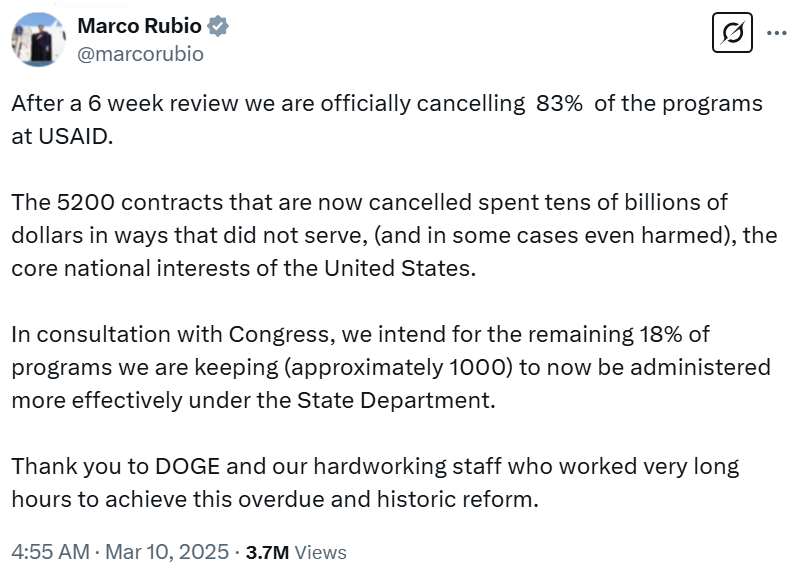
Task: Click the Marco Rubio display name
Action: pos(139,27)
